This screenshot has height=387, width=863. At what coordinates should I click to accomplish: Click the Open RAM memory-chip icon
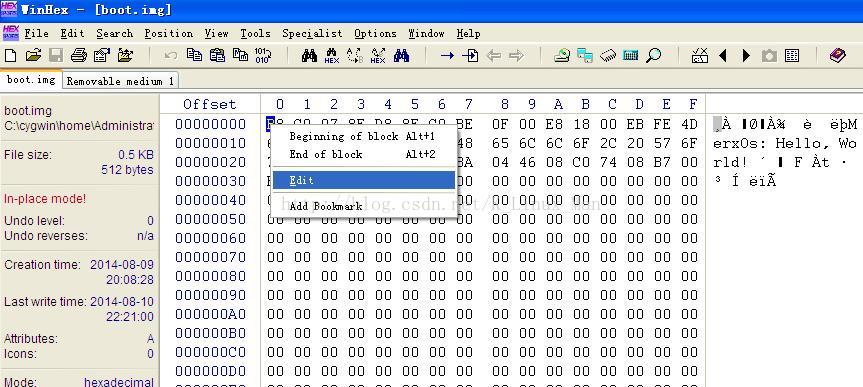[608, 56]
